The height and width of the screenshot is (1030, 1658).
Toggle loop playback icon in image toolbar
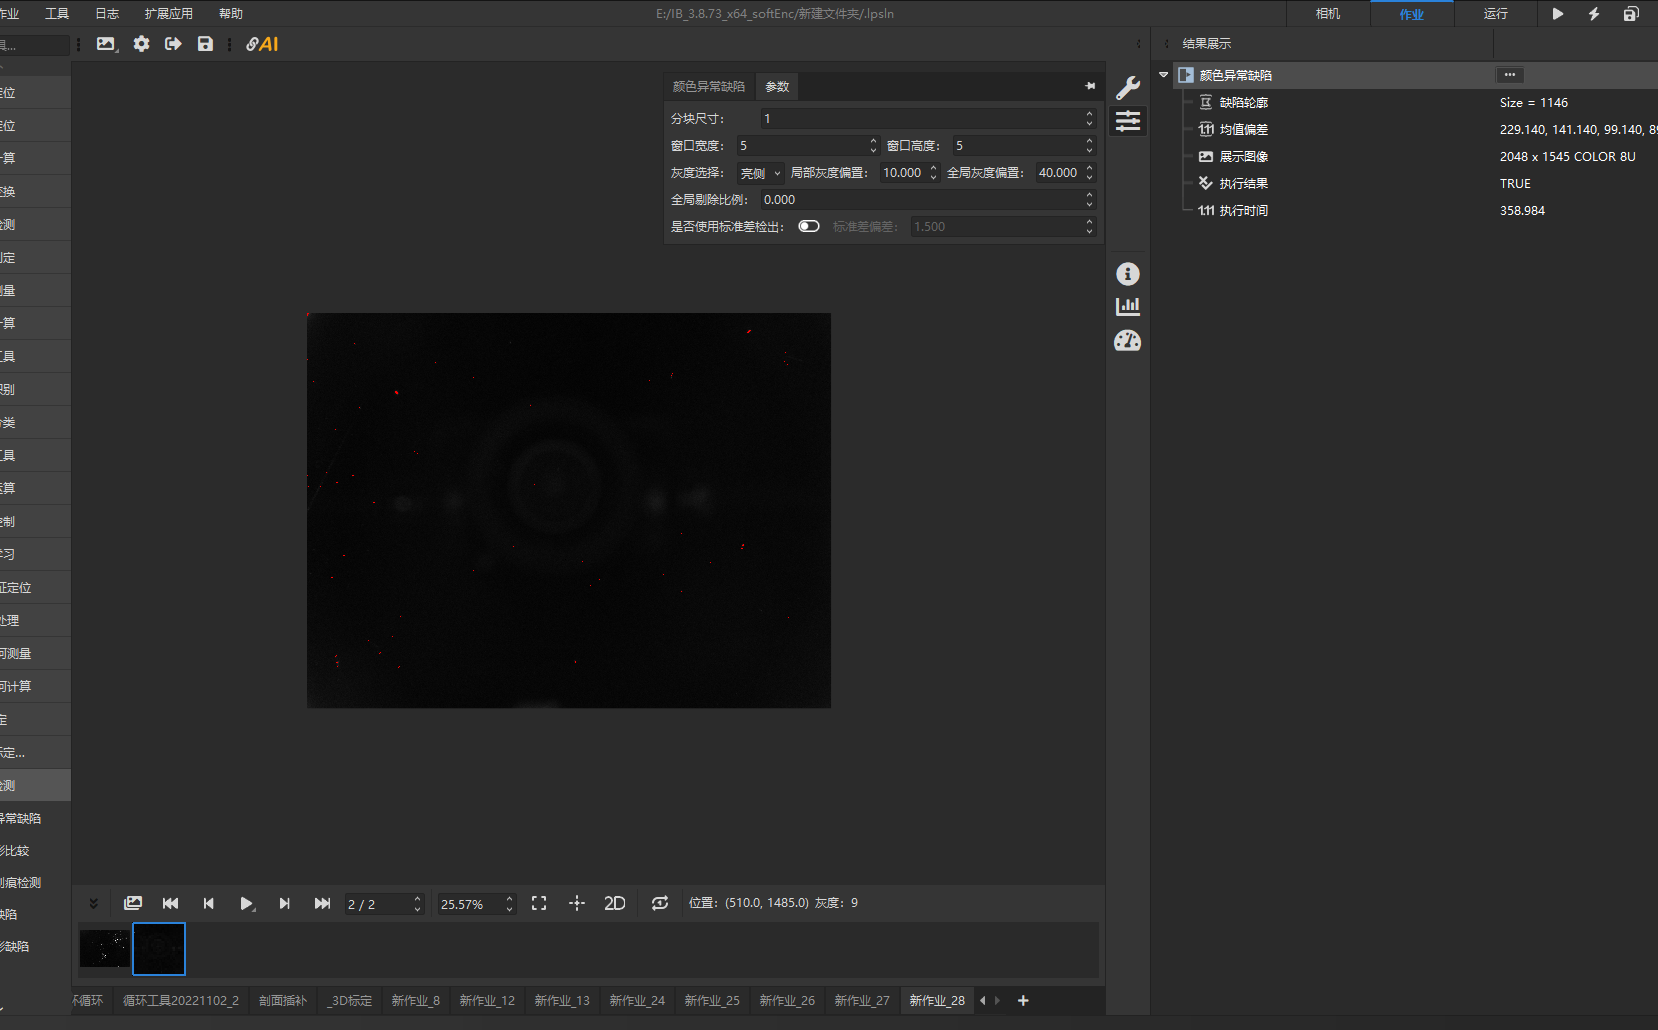pyautogui.click(x=660, y=903)
